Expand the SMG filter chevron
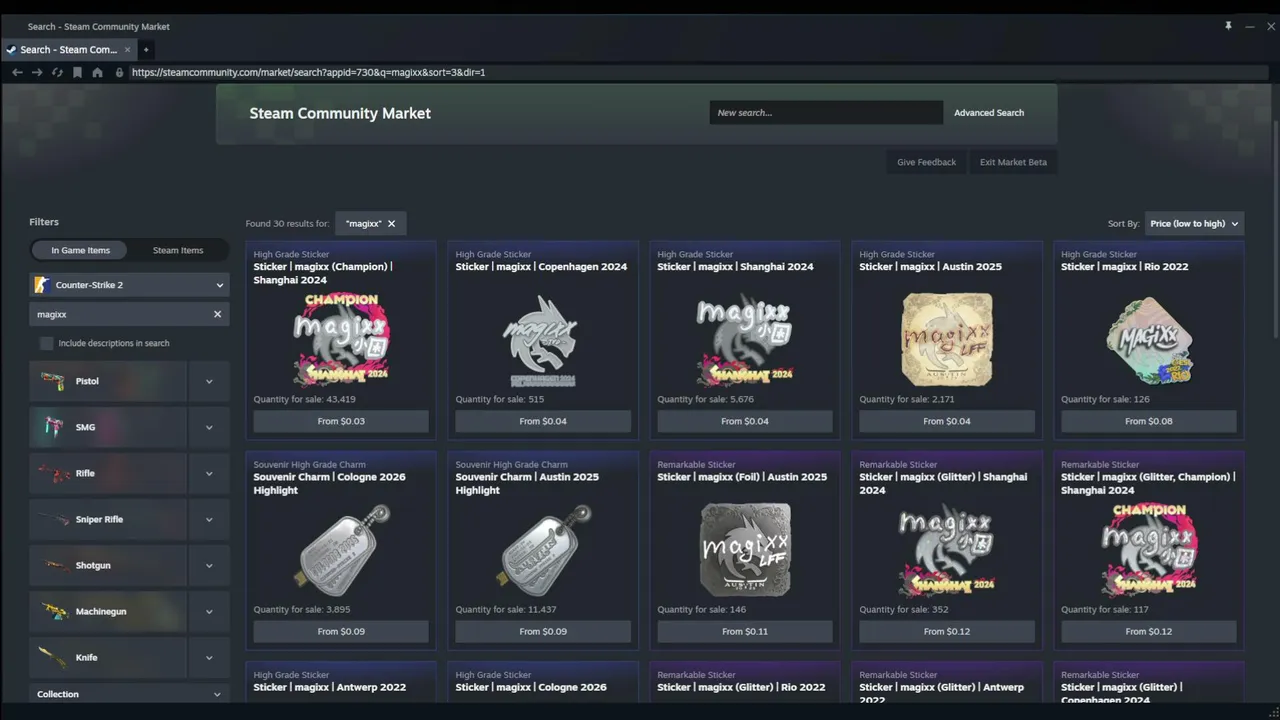1280x720 pixels. click(209, 427)
